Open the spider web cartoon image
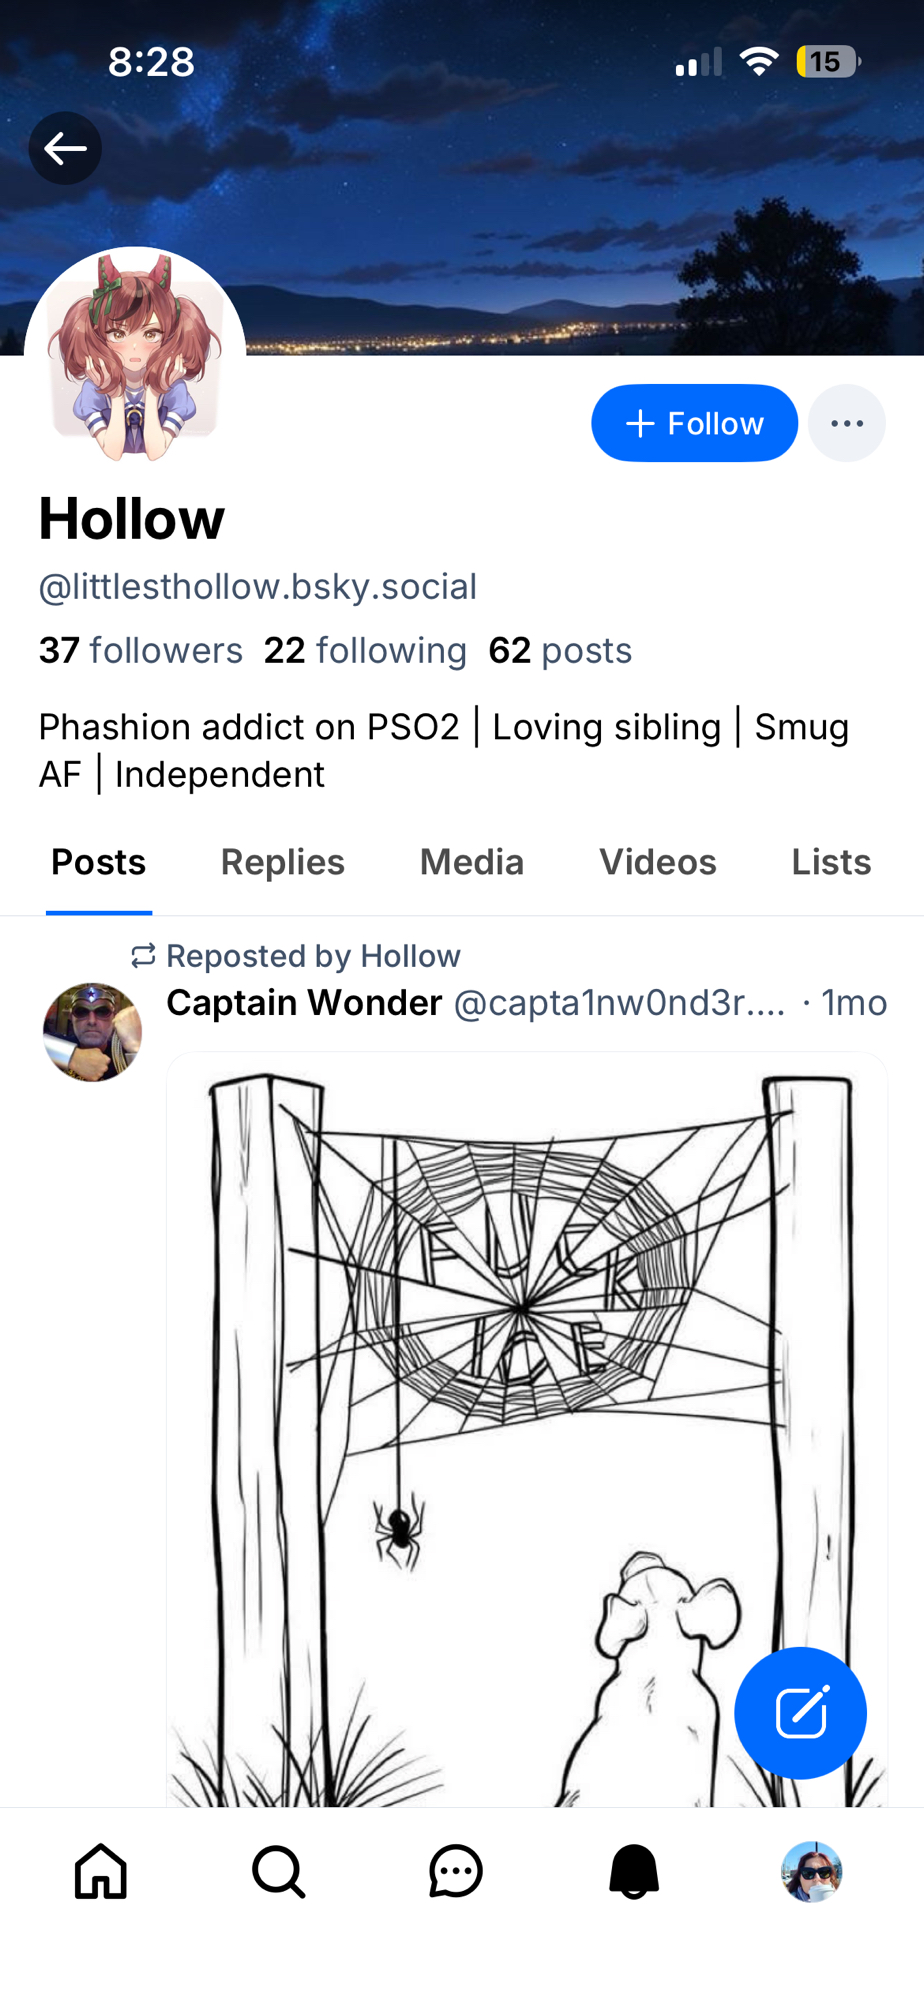924x2000 pixels. point(527,1400)
